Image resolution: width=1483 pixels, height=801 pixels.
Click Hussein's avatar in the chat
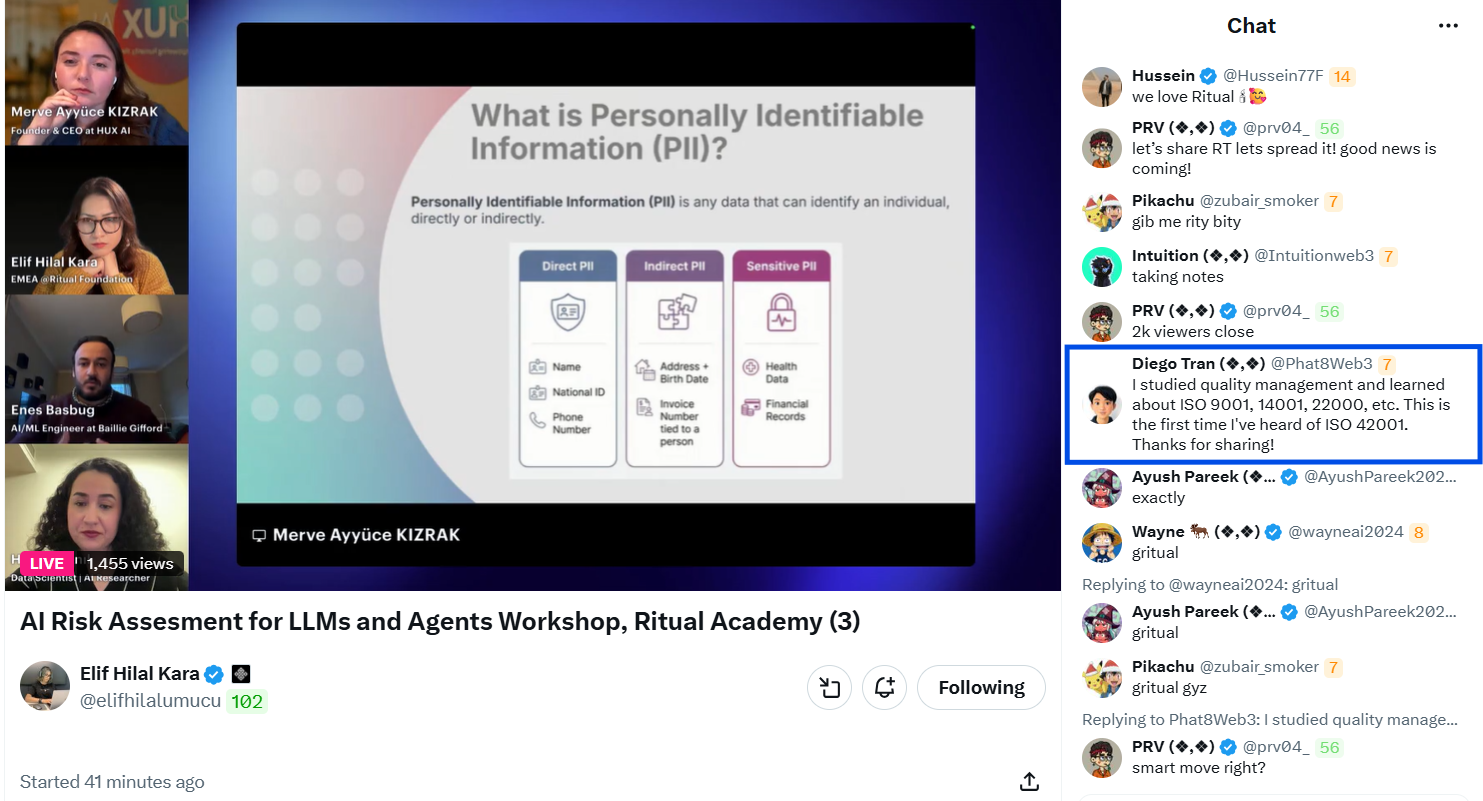[1102, 87]
